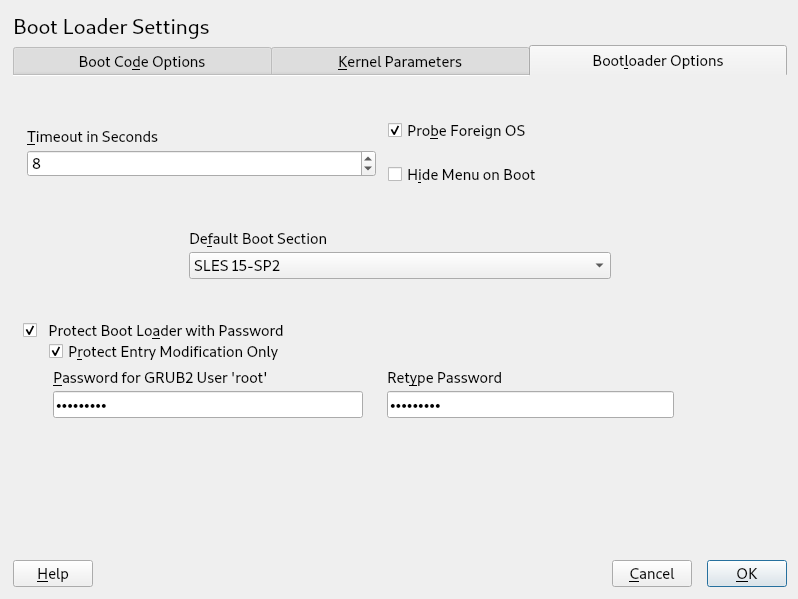
Task: Uncheck Protect Boot Loader with Password
Action: (x=30, y=331)
